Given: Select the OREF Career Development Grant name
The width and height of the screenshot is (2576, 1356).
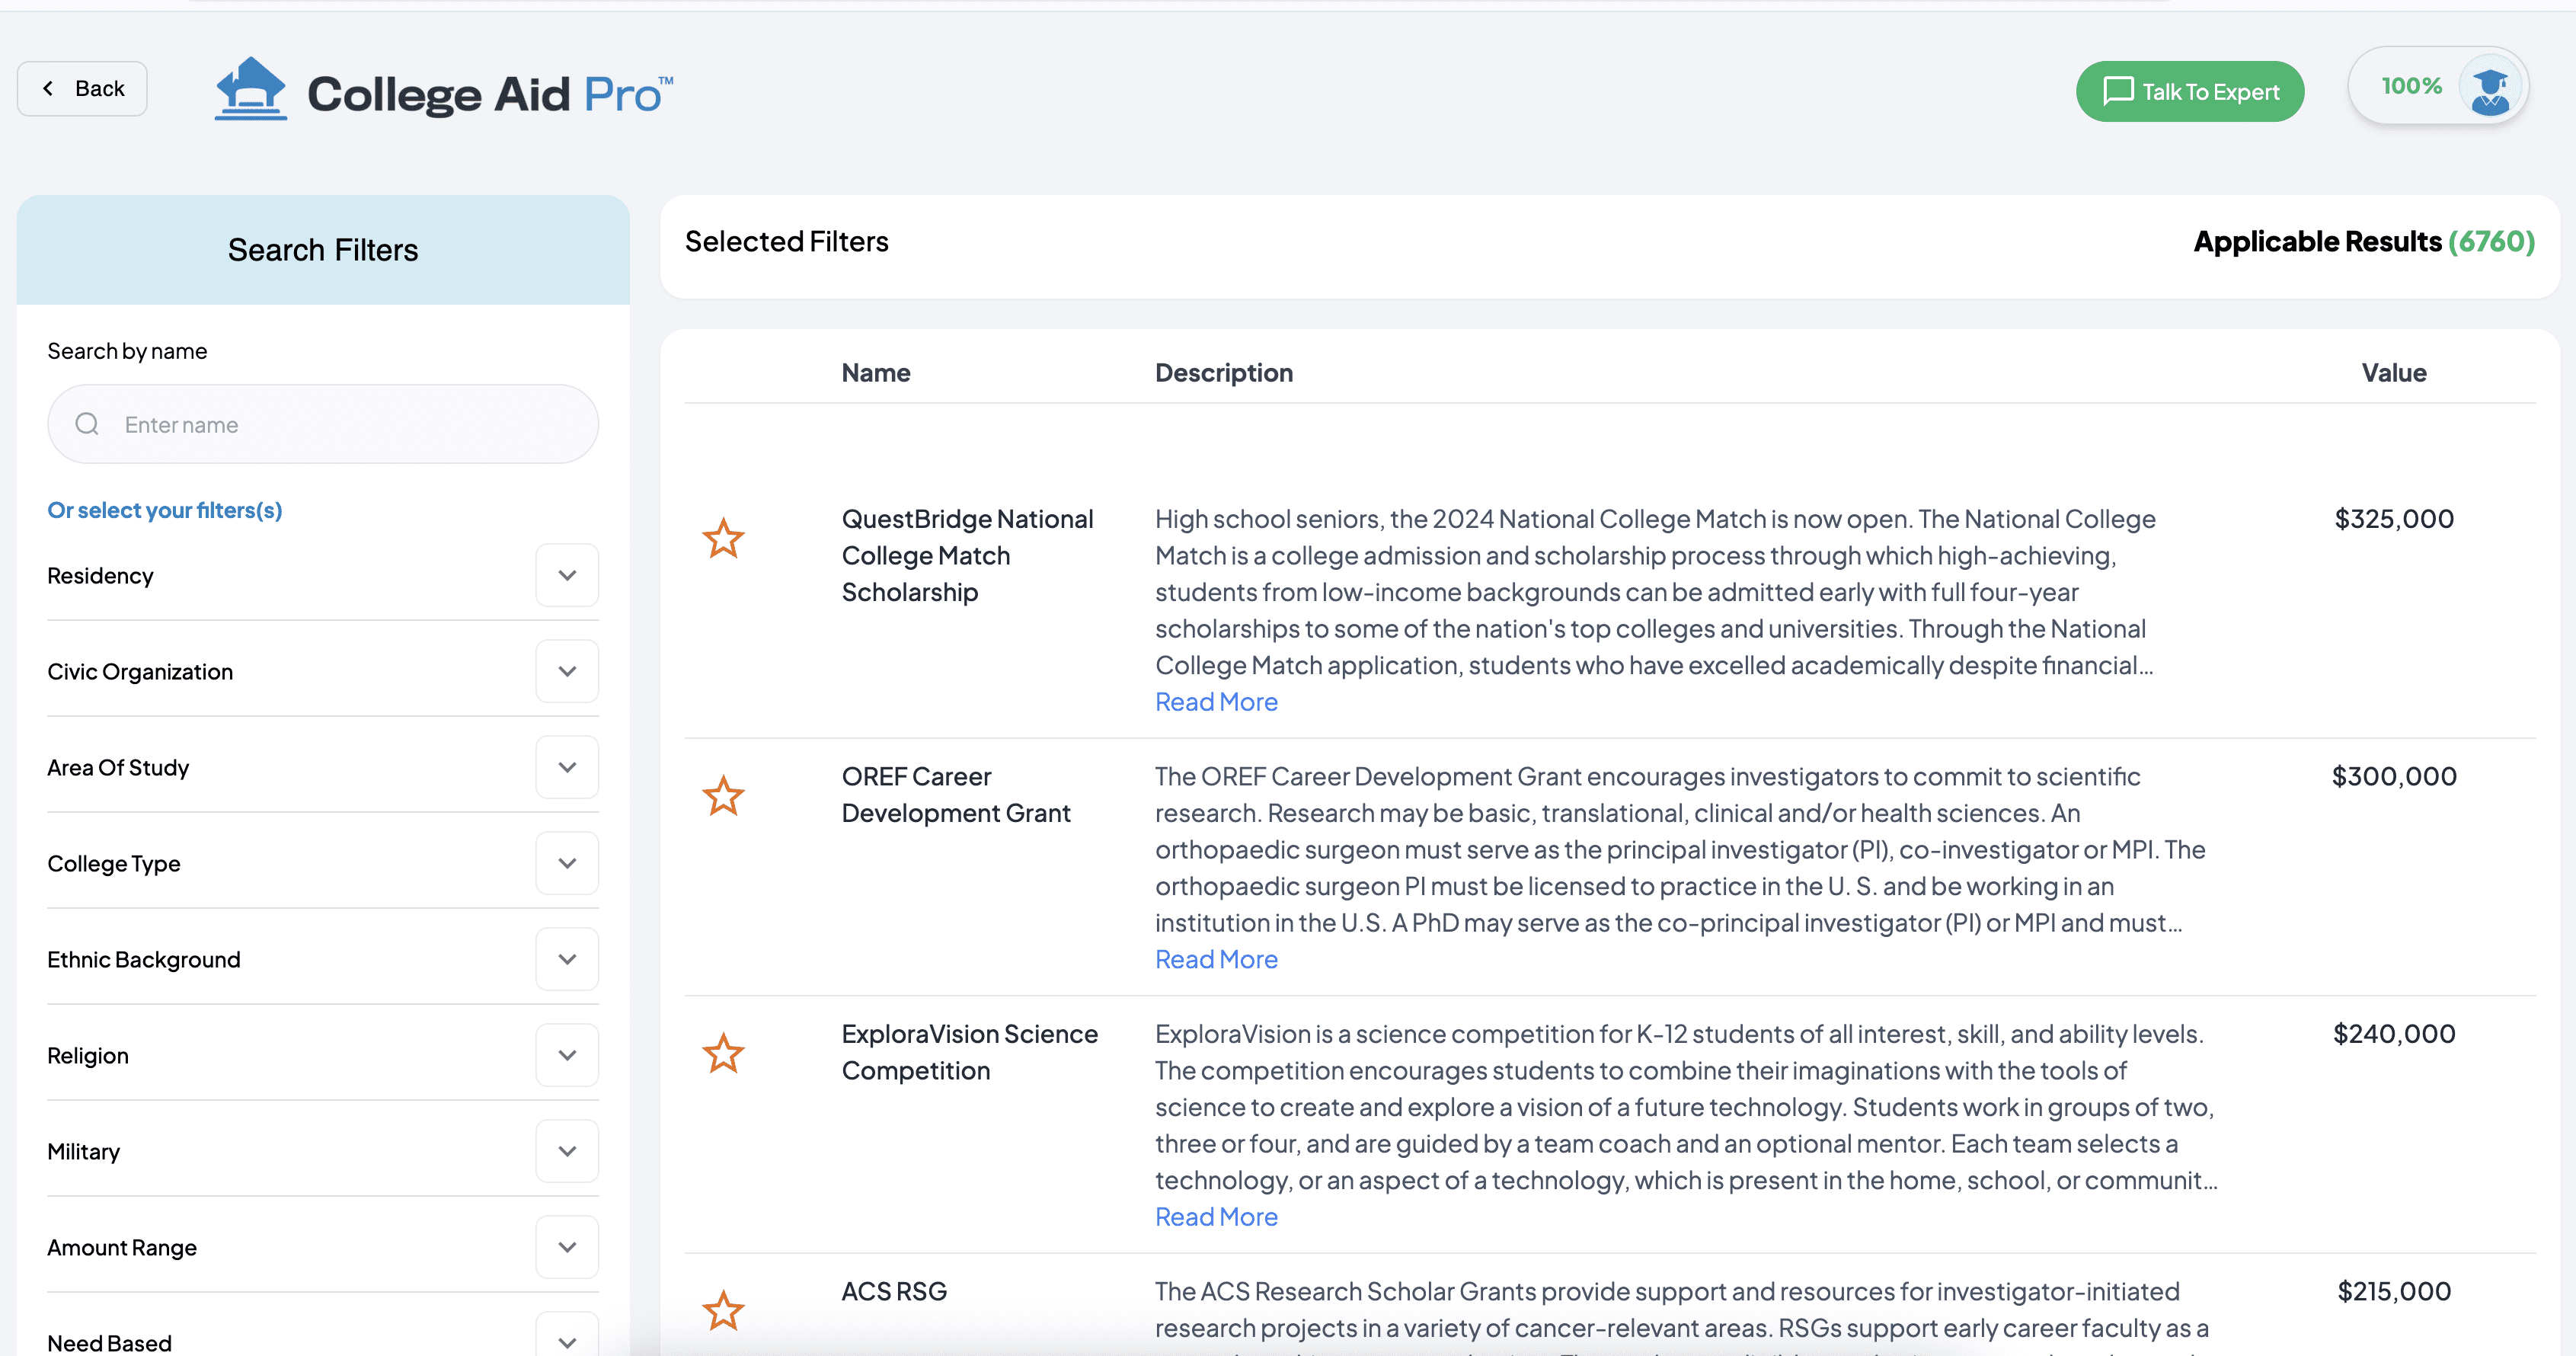Looking at the screenshot, I should point(956,794).
